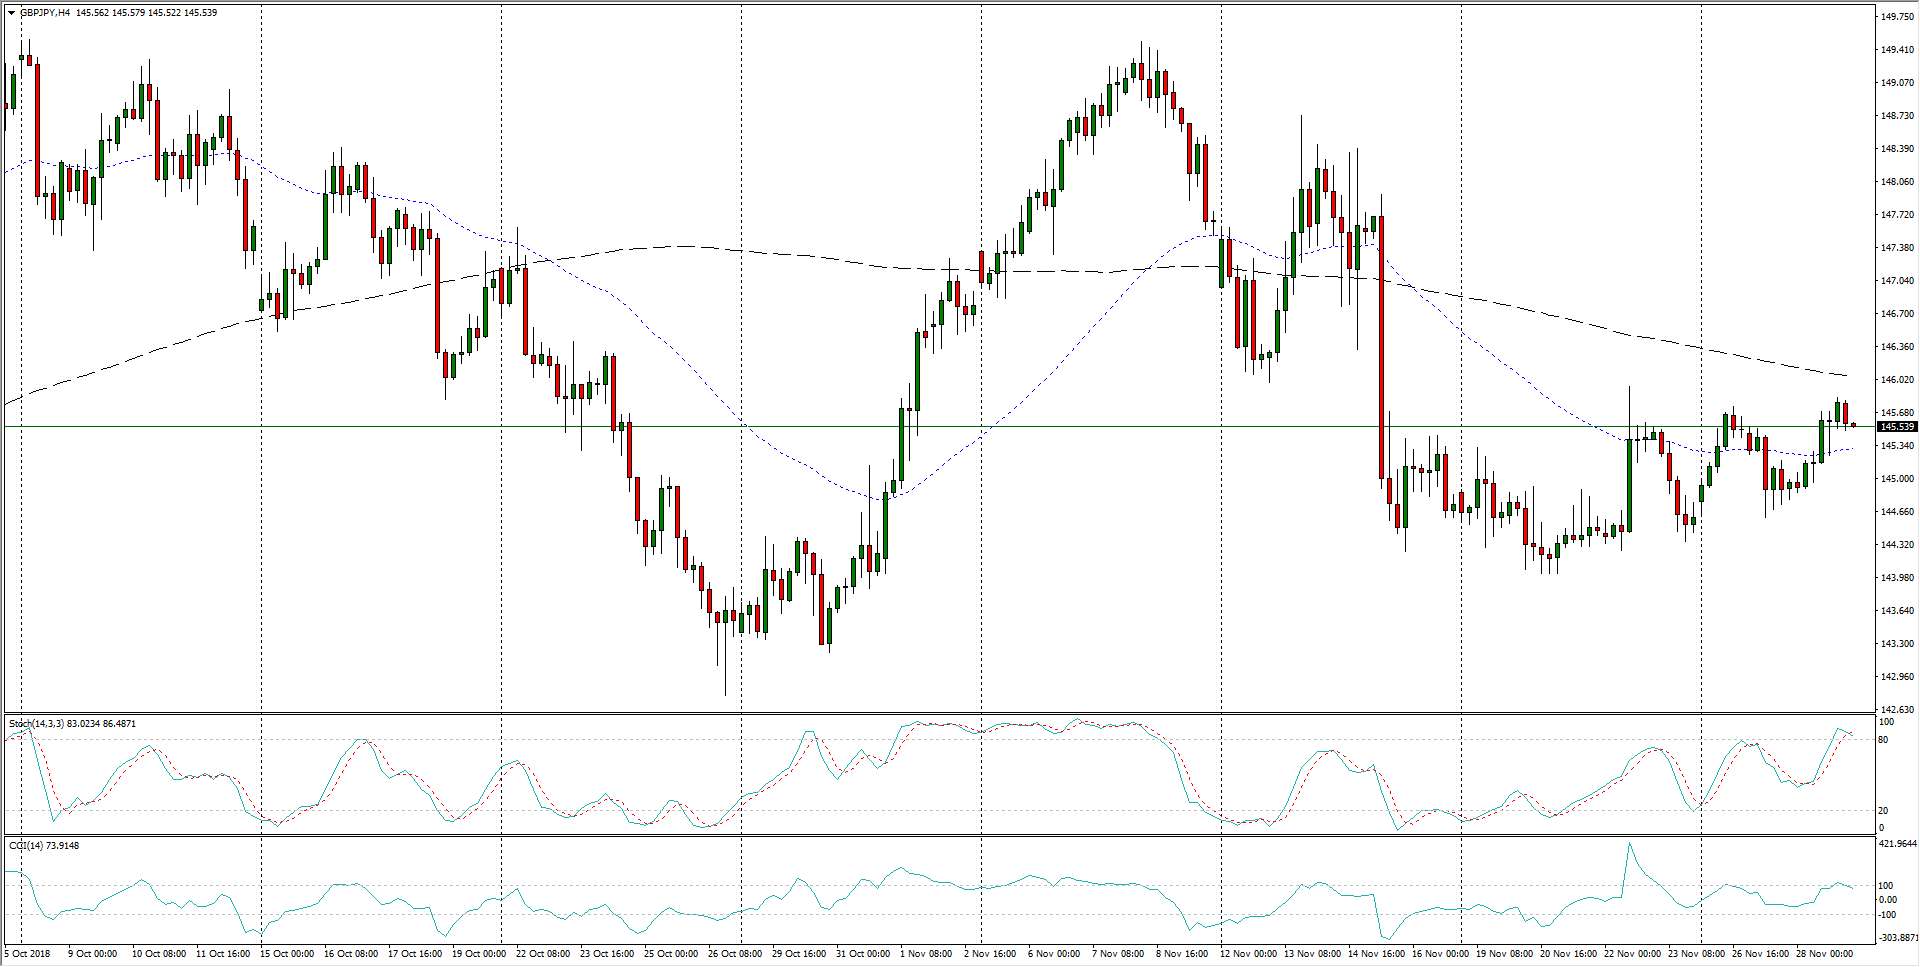Click the Stochastic 20 level label

[x=1883, y=810]
